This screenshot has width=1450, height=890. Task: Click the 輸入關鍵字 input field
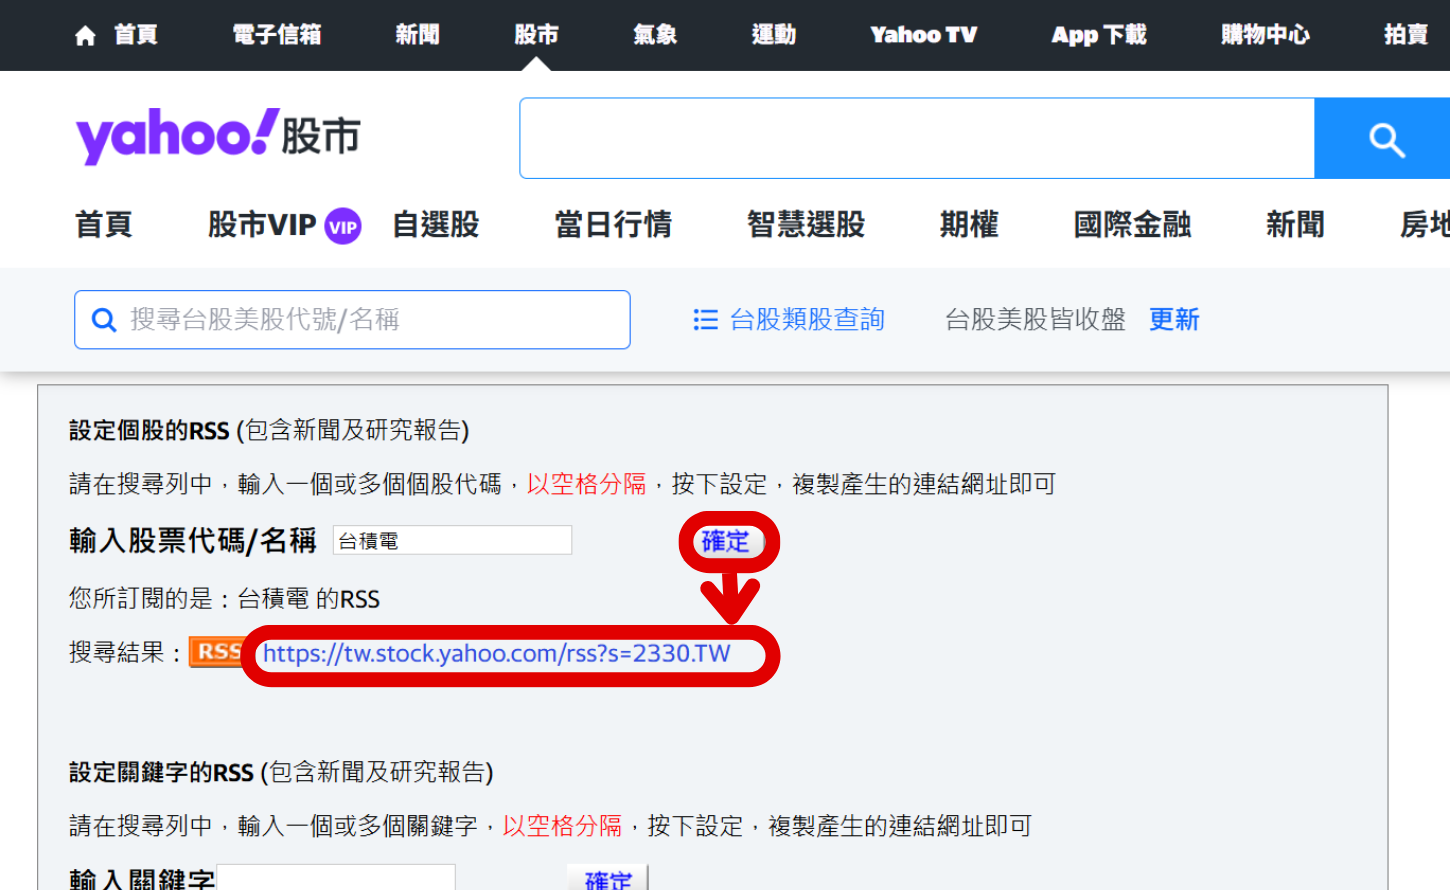tap(336, 878)
